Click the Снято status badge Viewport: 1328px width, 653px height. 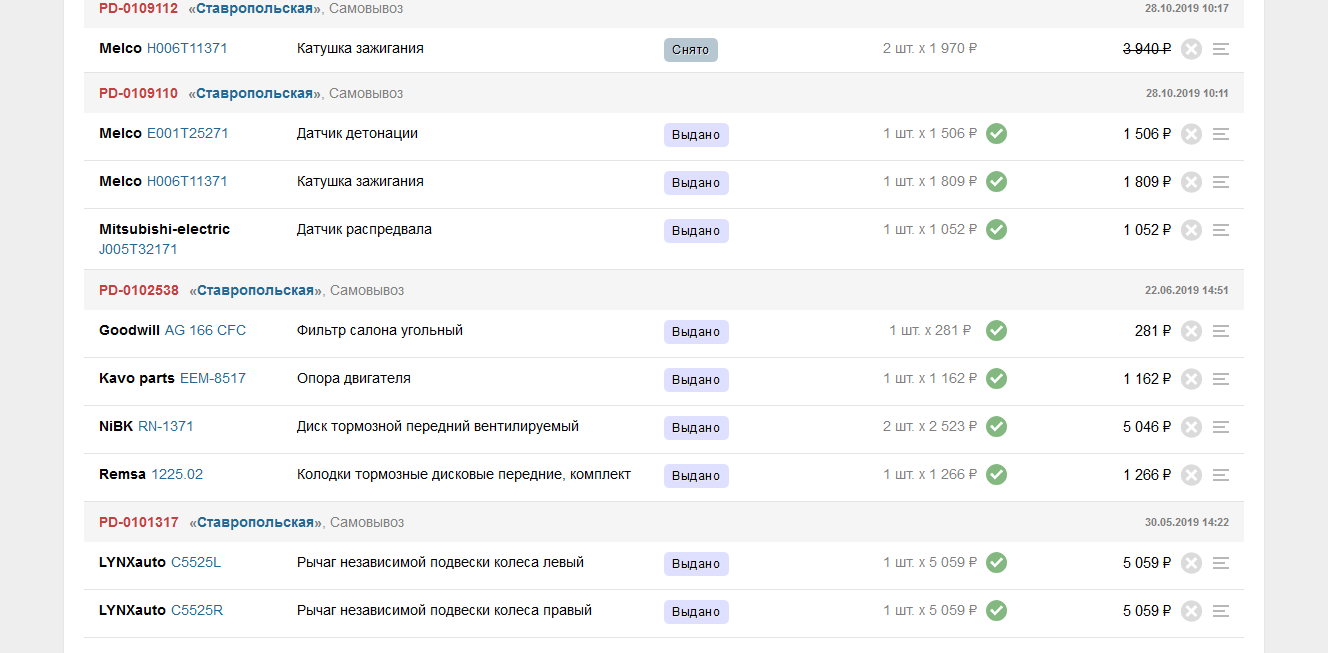point(691,50)
